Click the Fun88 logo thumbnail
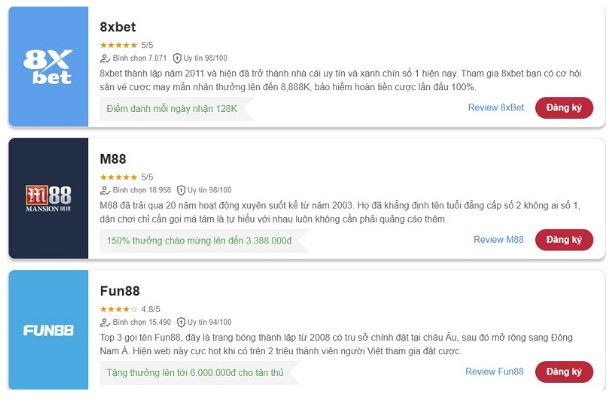Image resolution: width=611 pixels, height=399 pixels. [48, 330]
